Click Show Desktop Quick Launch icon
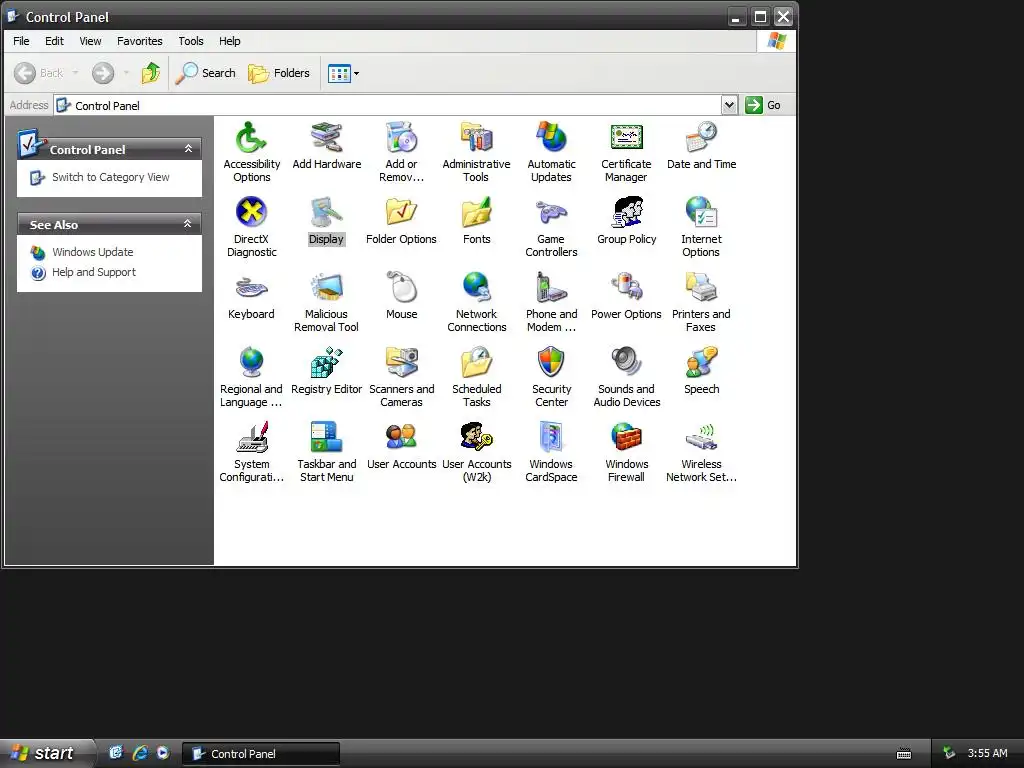1024x768 pixels. (116, 753)
